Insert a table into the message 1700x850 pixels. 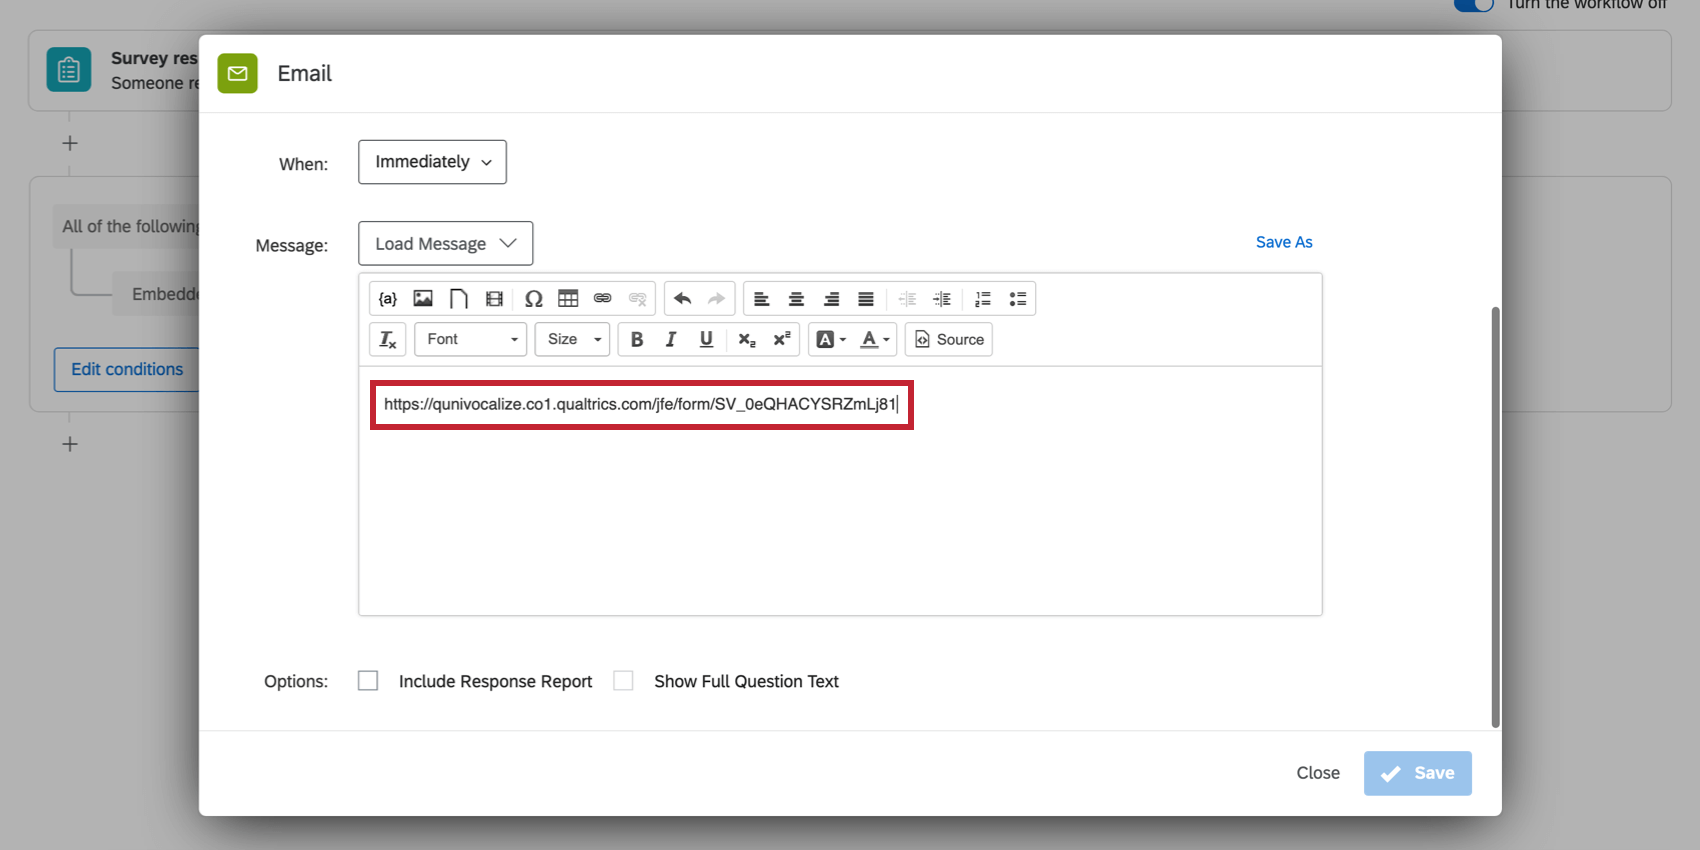click(568, 299)
